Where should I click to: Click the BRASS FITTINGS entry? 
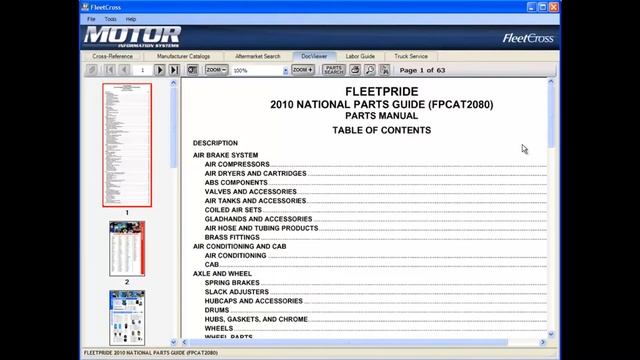pyautogui.click(x=232, y=237)
